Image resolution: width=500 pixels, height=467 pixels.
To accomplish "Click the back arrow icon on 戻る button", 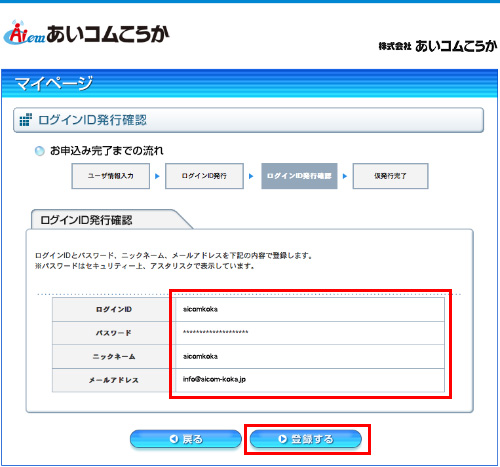I will coord(174,439).
